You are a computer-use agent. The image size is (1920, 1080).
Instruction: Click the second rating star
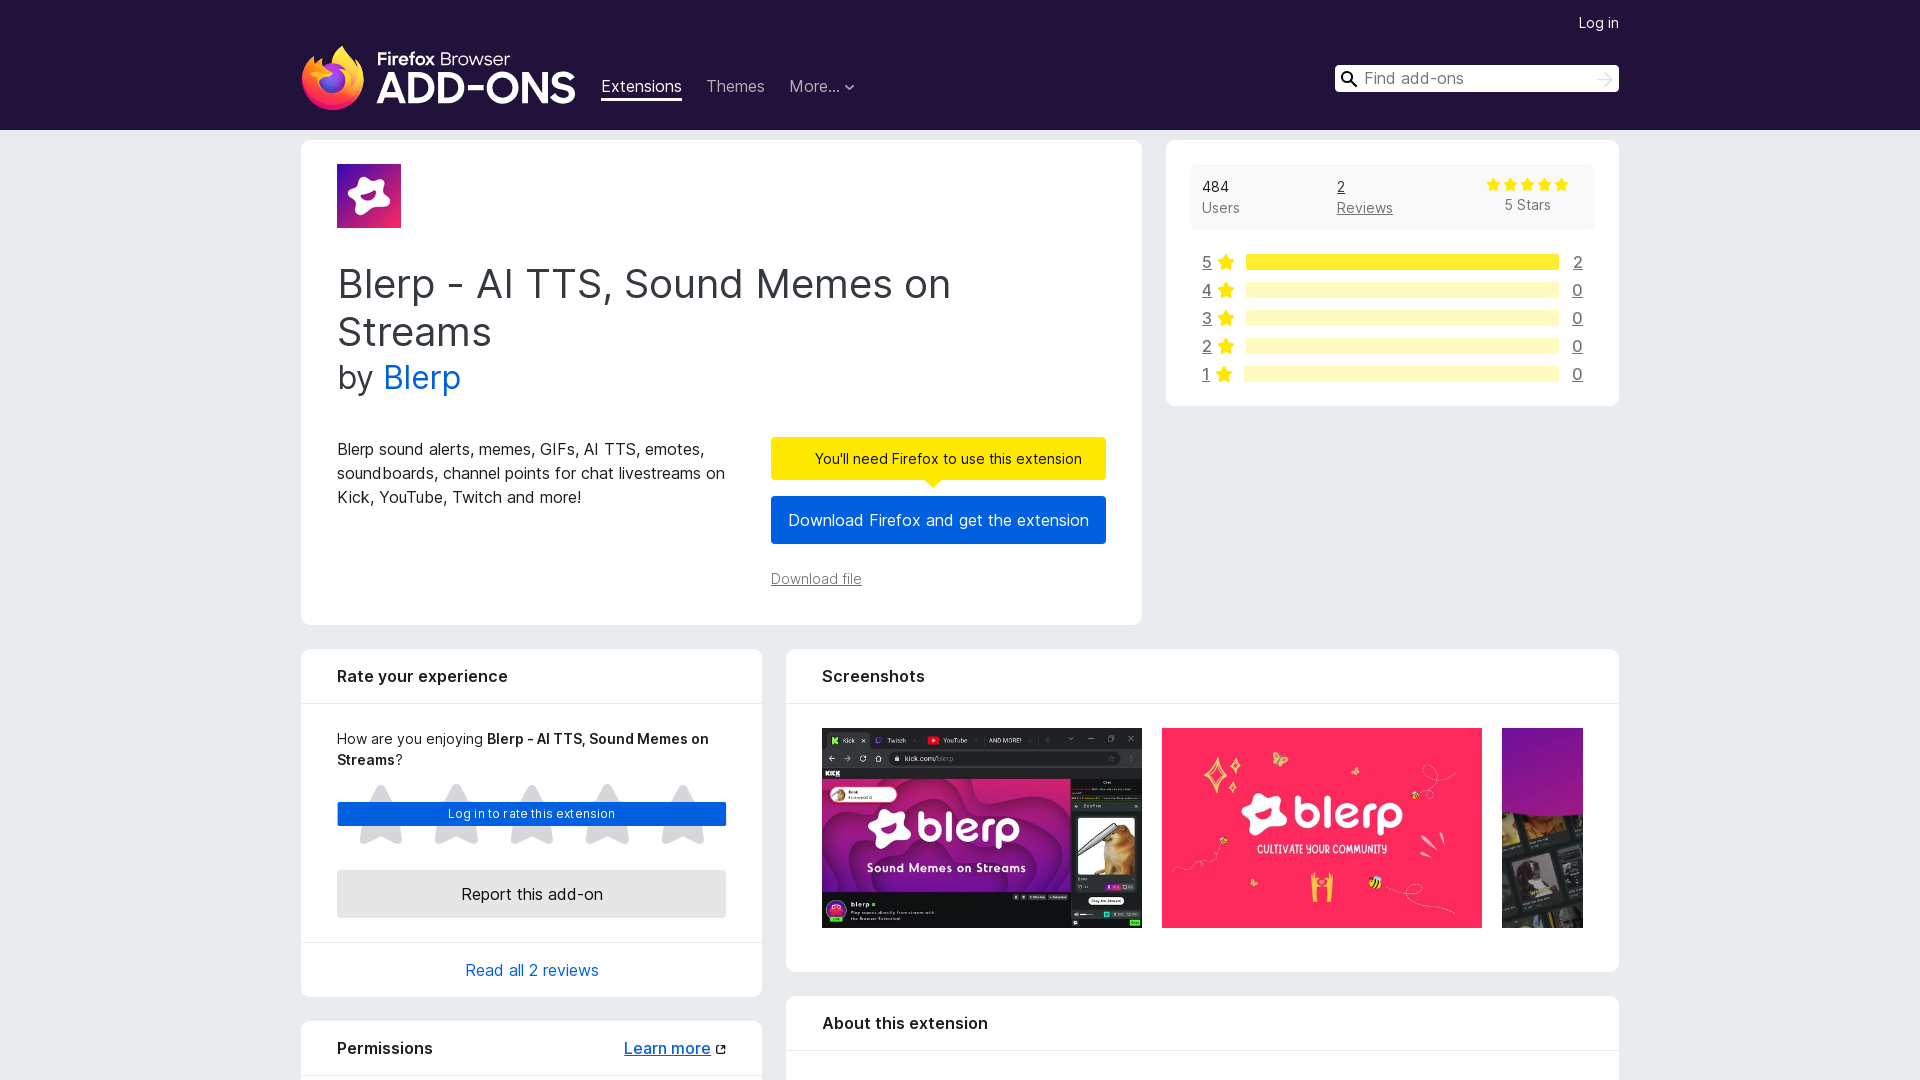(x=456, y=814)
